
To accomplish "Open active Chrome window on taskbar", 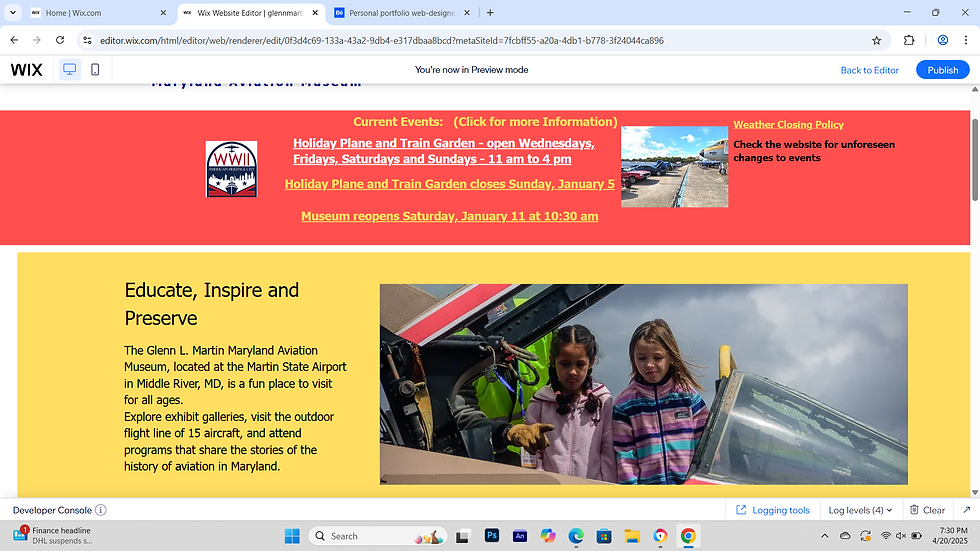I will click(688, 536).
